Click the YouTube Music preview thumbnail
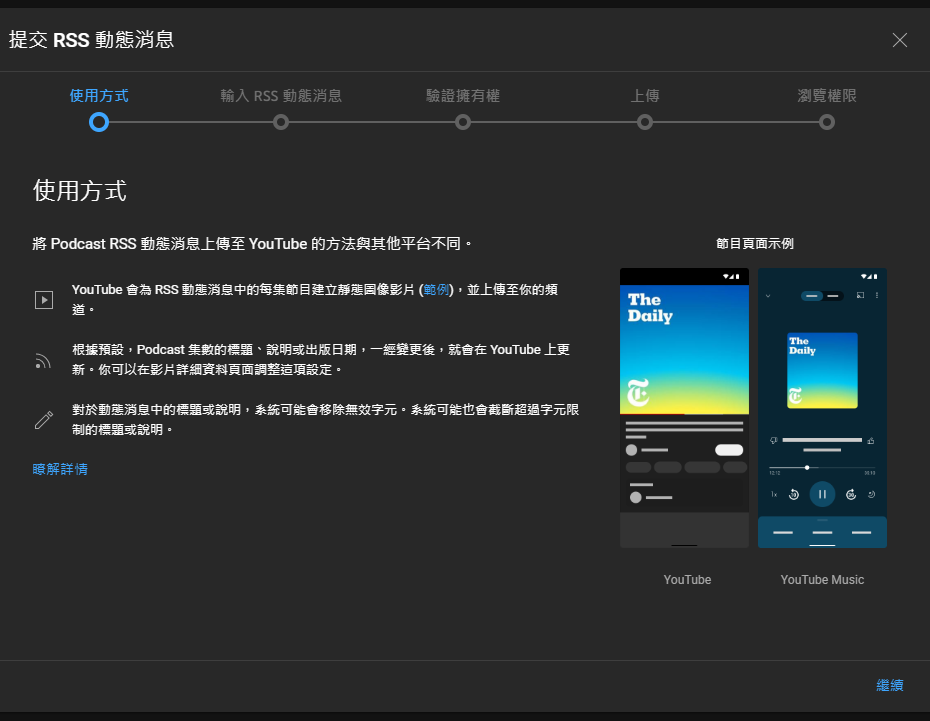 tap(822, 408)
